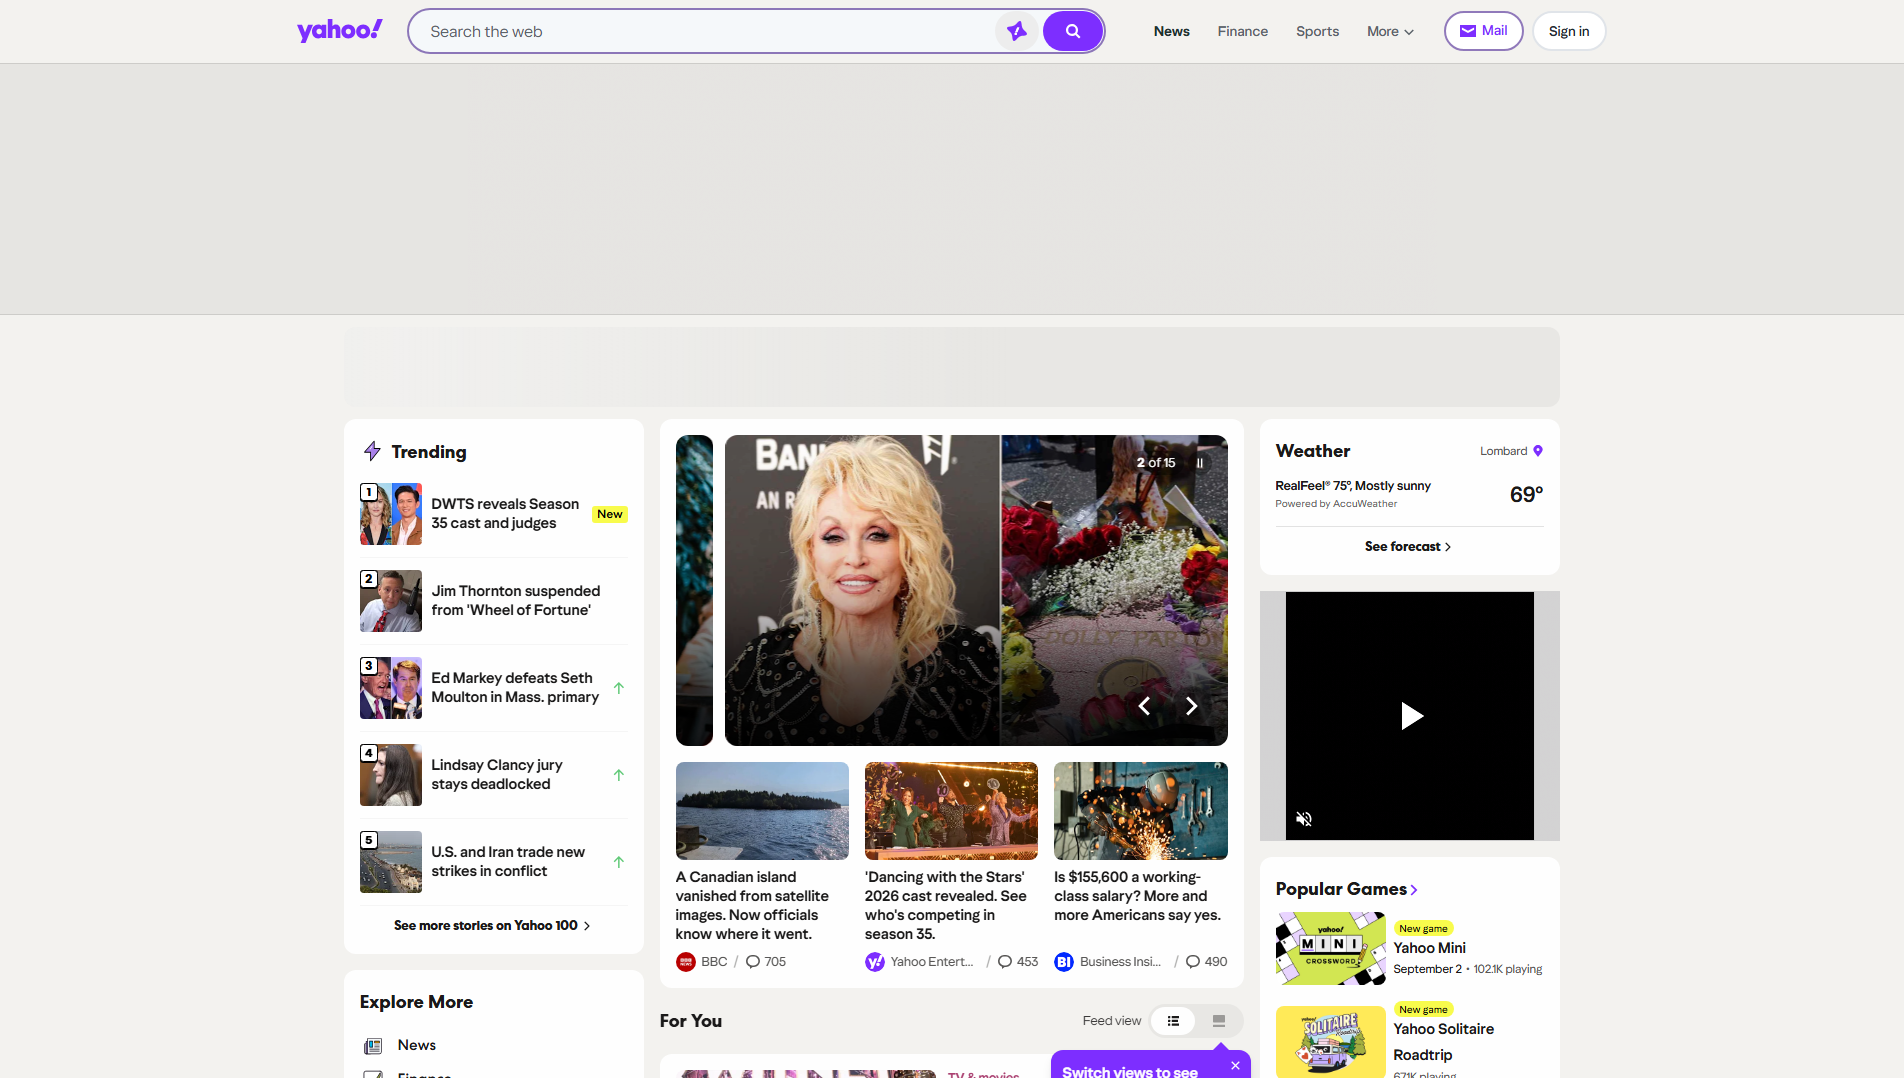Read Ed Markey defeats Seth Moulton story
The height and width of the screenshot is (1078, 1904).
pos(515,687)
